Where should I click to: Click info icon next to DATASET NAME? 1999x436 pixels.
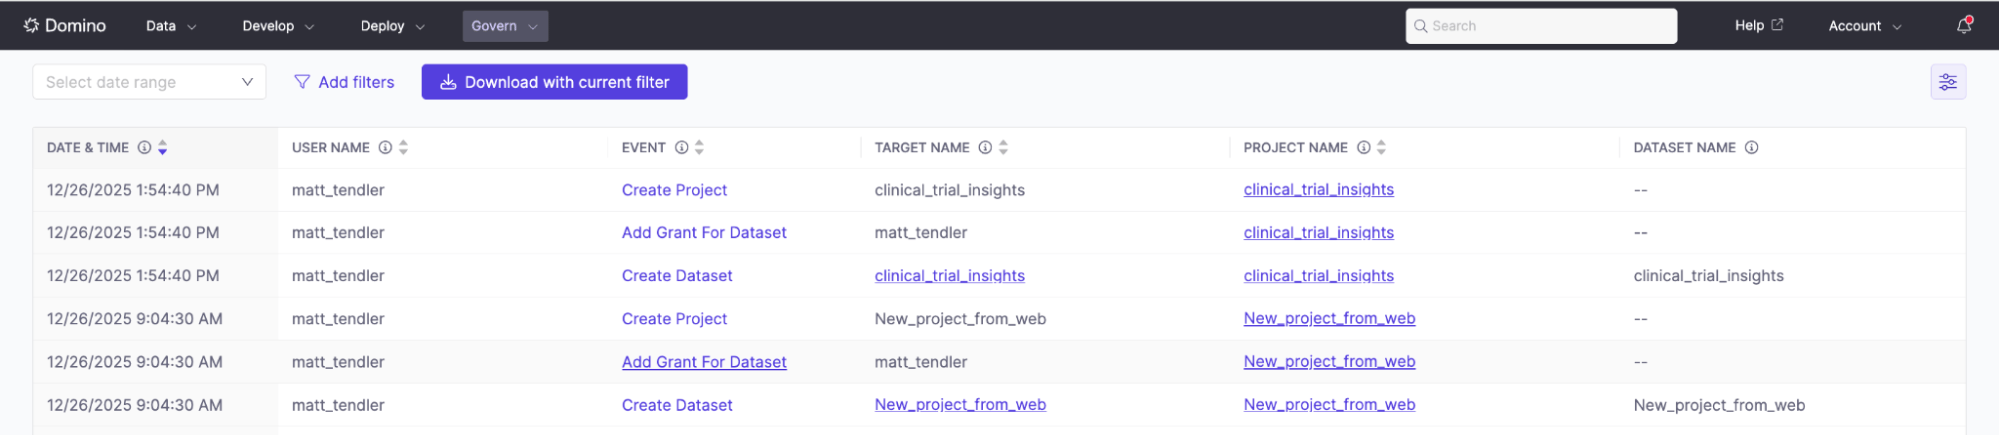click(x=1751, y=148)
